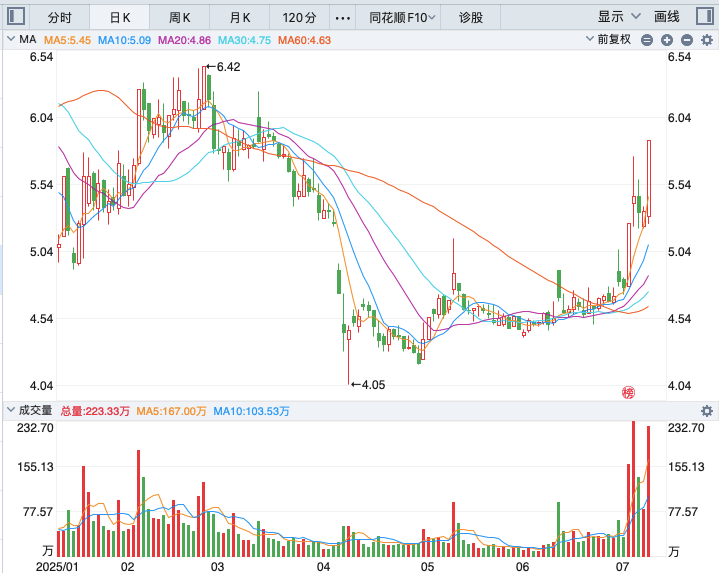Open the more periods ellipsis menu
Image resolution: width=719 pixels, height=573 pixels.
point(343,18)
